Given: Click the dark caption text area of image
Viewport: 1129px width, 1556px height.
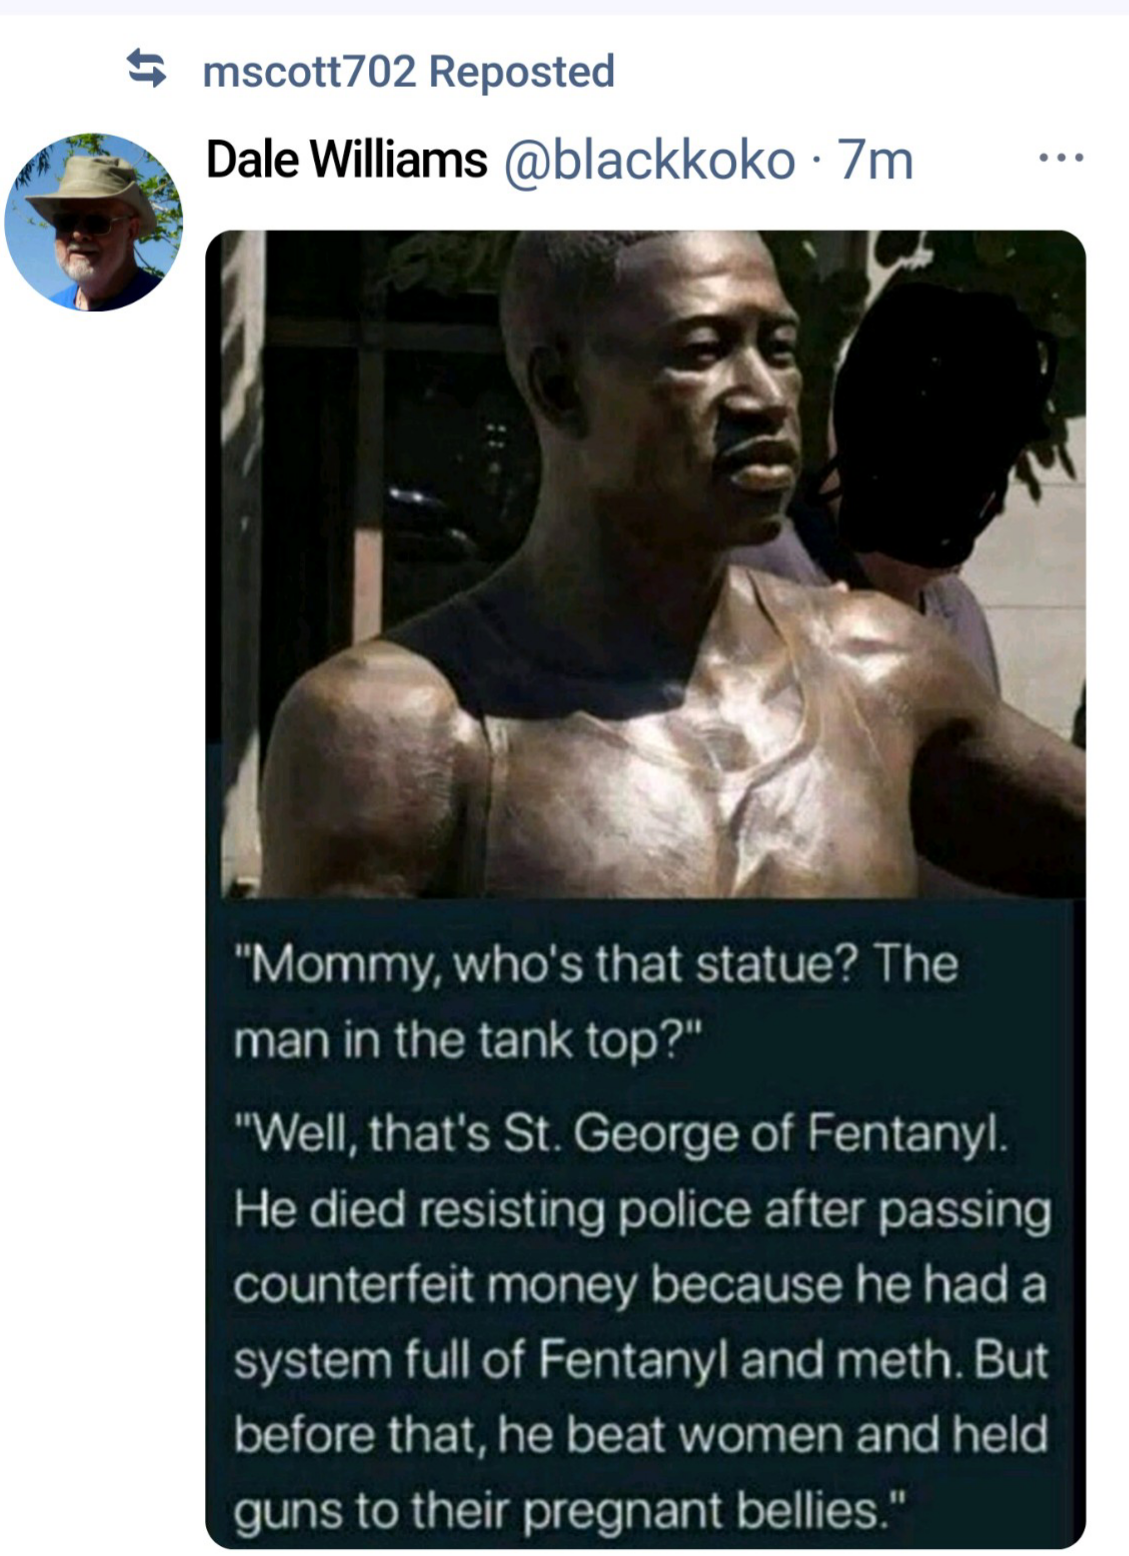Looking at the screenshot, I should pyautogui.click(x=646, y=1222).
